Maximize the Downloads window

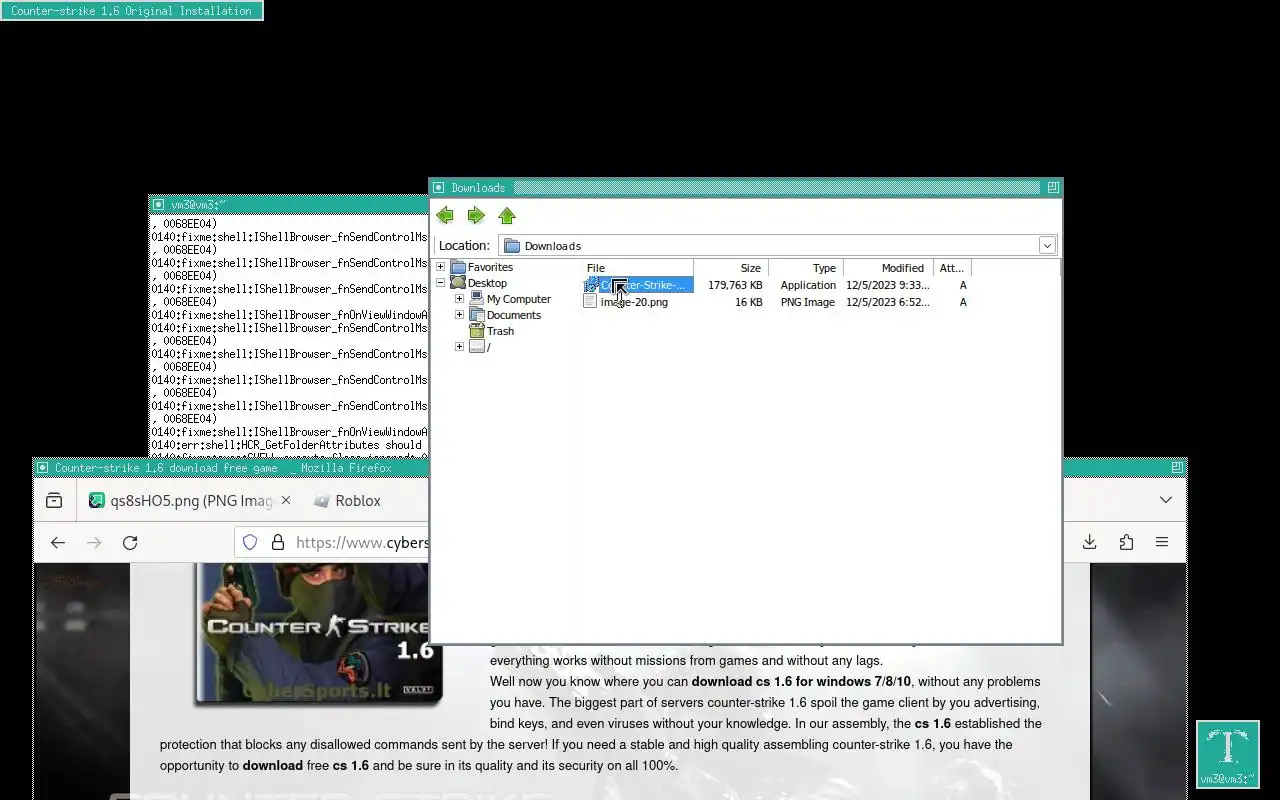[x=1053, y=188]
